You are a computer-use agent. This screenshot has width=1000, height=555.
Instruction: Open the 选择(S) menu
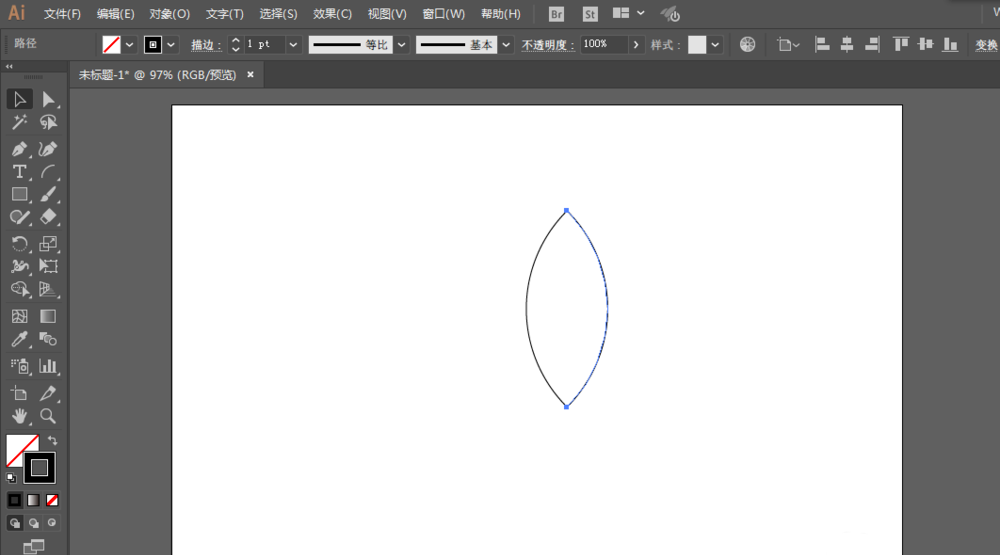pos(278,14)
